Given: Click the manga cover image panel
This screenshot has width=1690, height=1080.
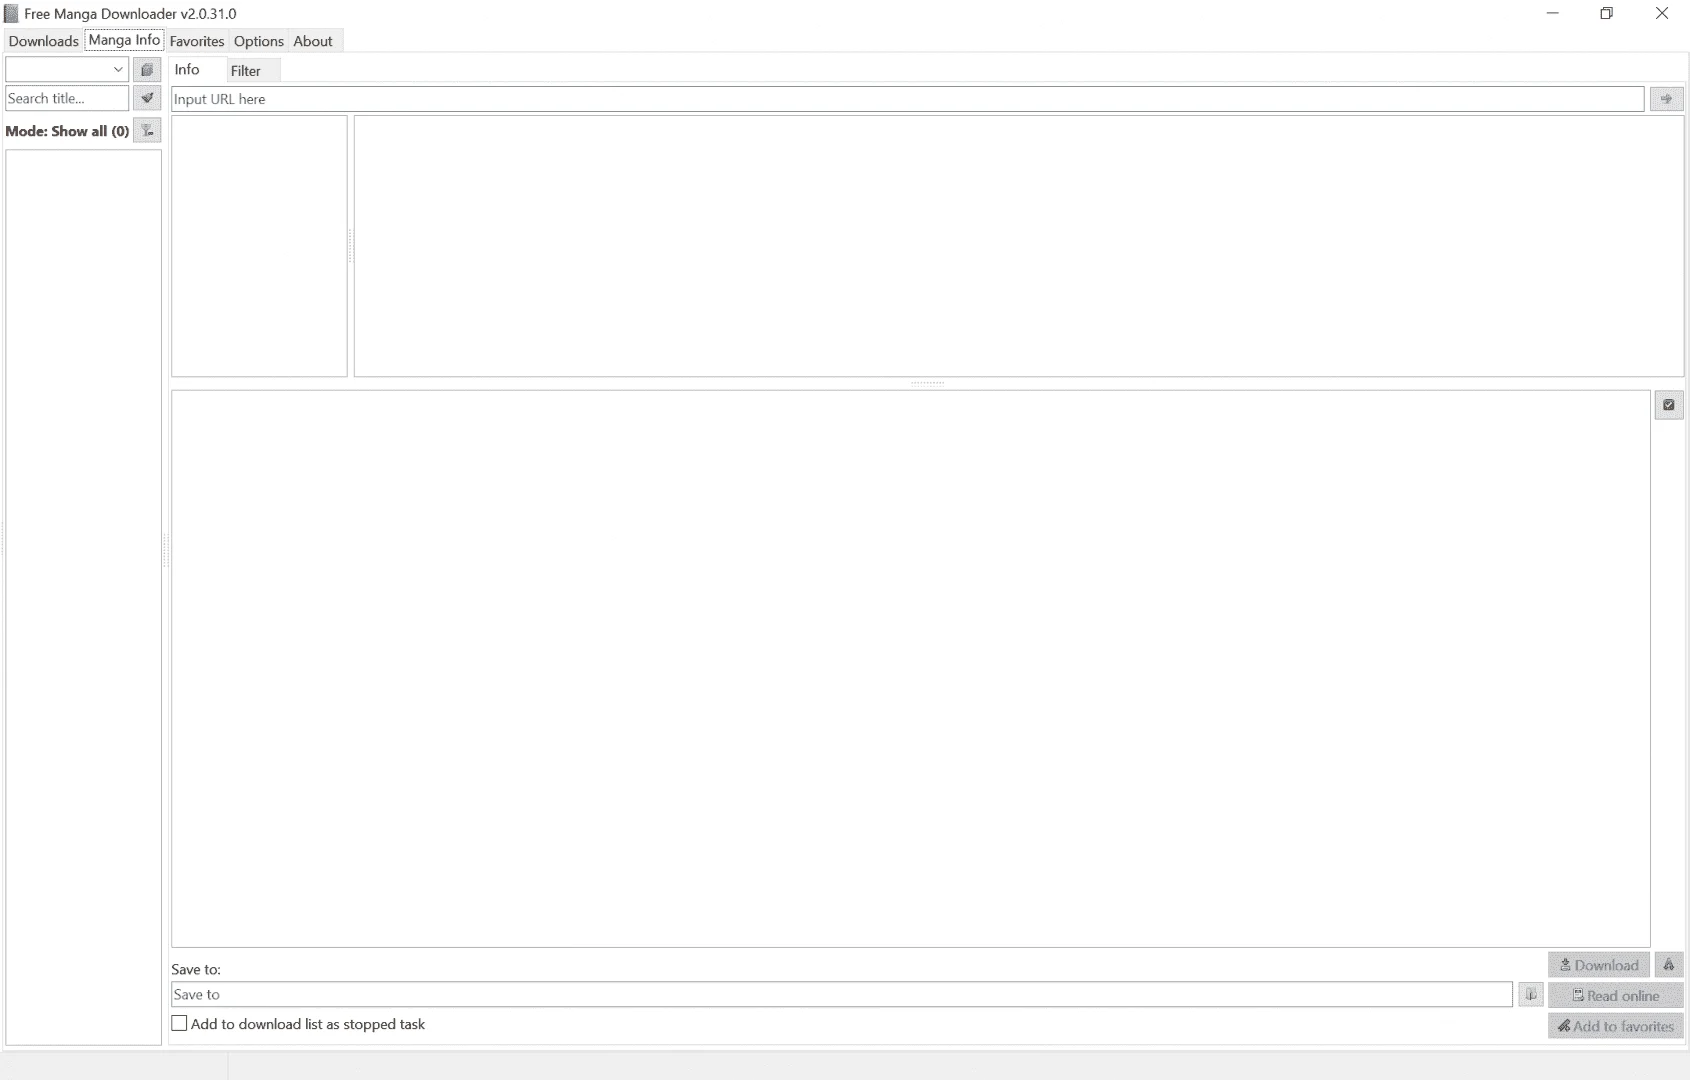Looking at the screenshot, I should point(259,246).
